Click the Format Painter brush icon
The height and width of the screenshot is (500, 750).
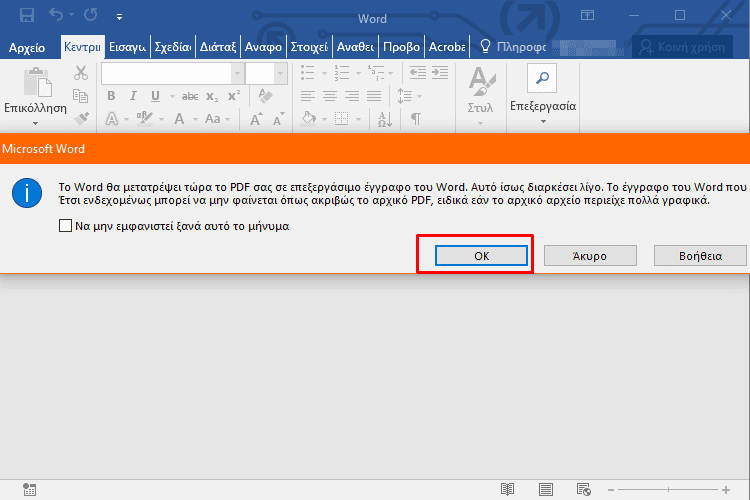tap(81, 118)
